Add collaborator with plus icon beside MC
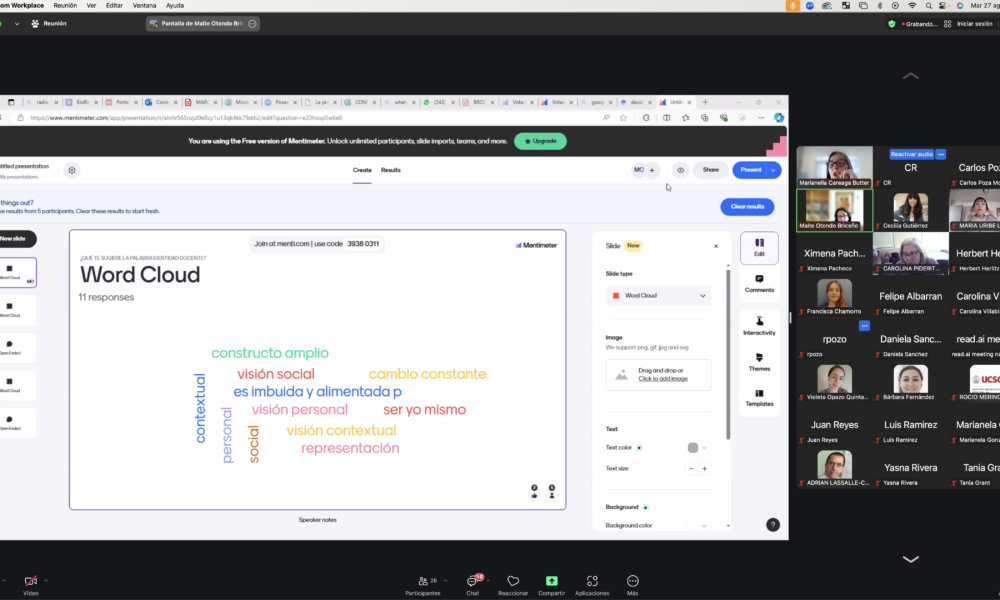 point(652,170)
